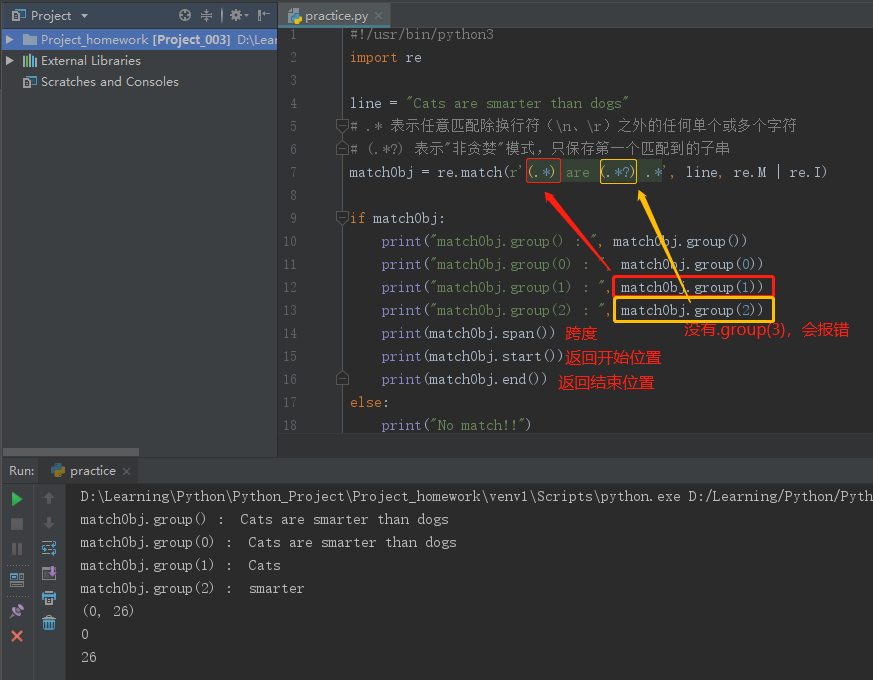Clear all output with the trash icon
The width and height of the screenshot is (873, 680).
49,621
